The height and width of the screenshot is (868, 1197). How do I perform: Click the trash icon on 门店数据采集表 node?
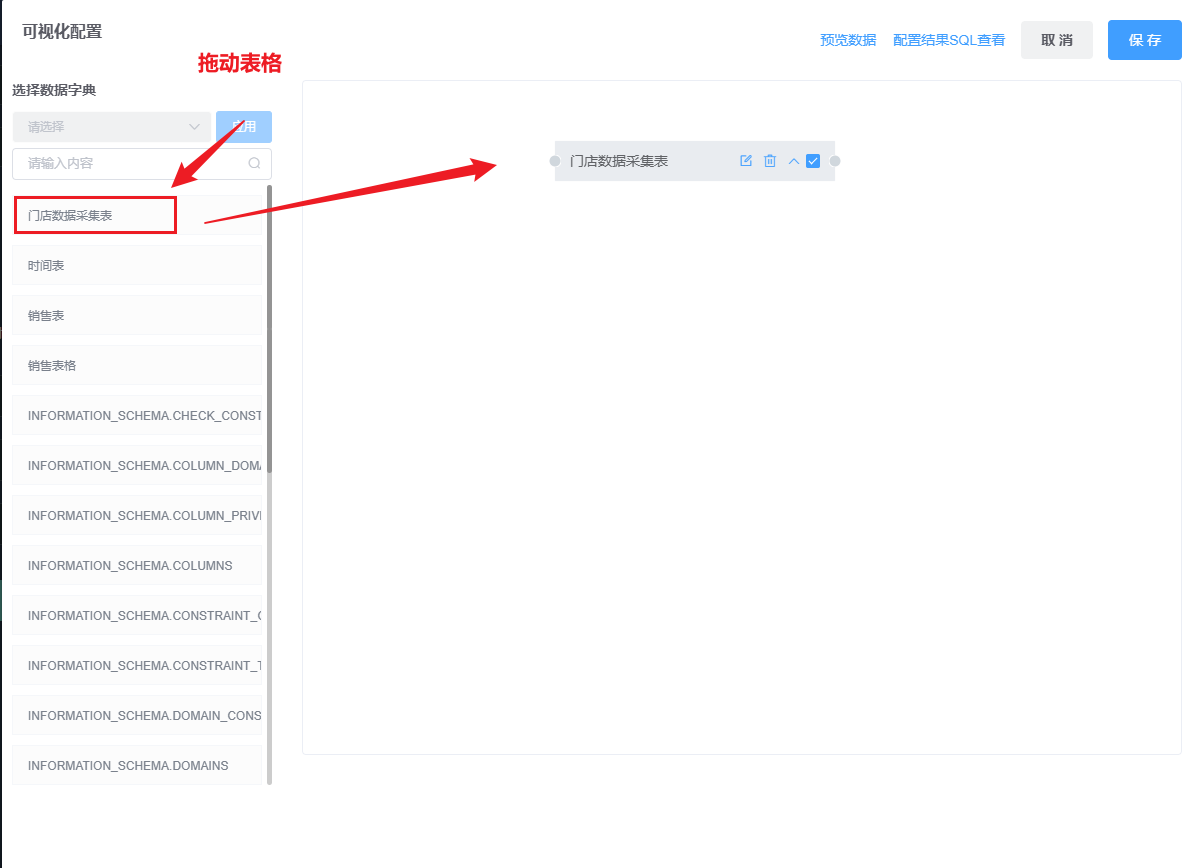(x=770, y=161)
